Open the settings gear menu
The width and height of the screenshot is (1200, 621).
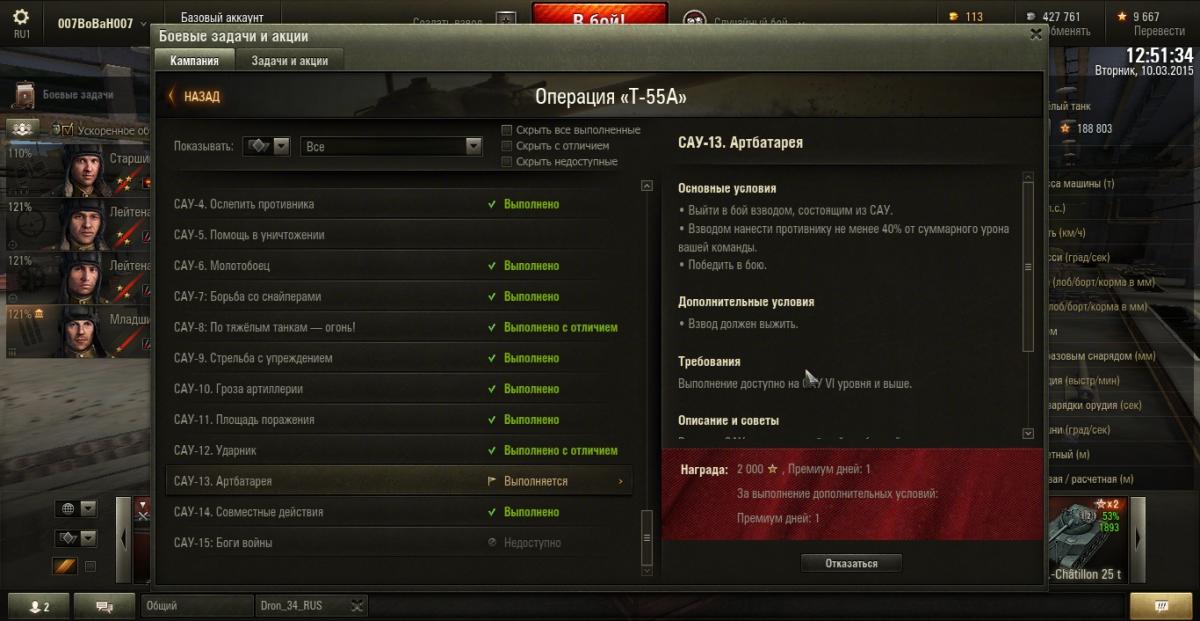point(21,17)
